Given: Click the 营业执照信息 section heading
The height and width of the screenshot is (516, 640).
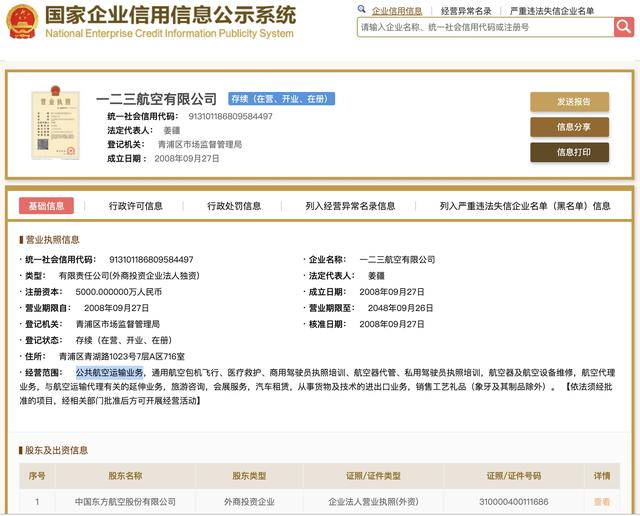Looking at the screenshot, I should pyautogui.click(x=52, y=240).
